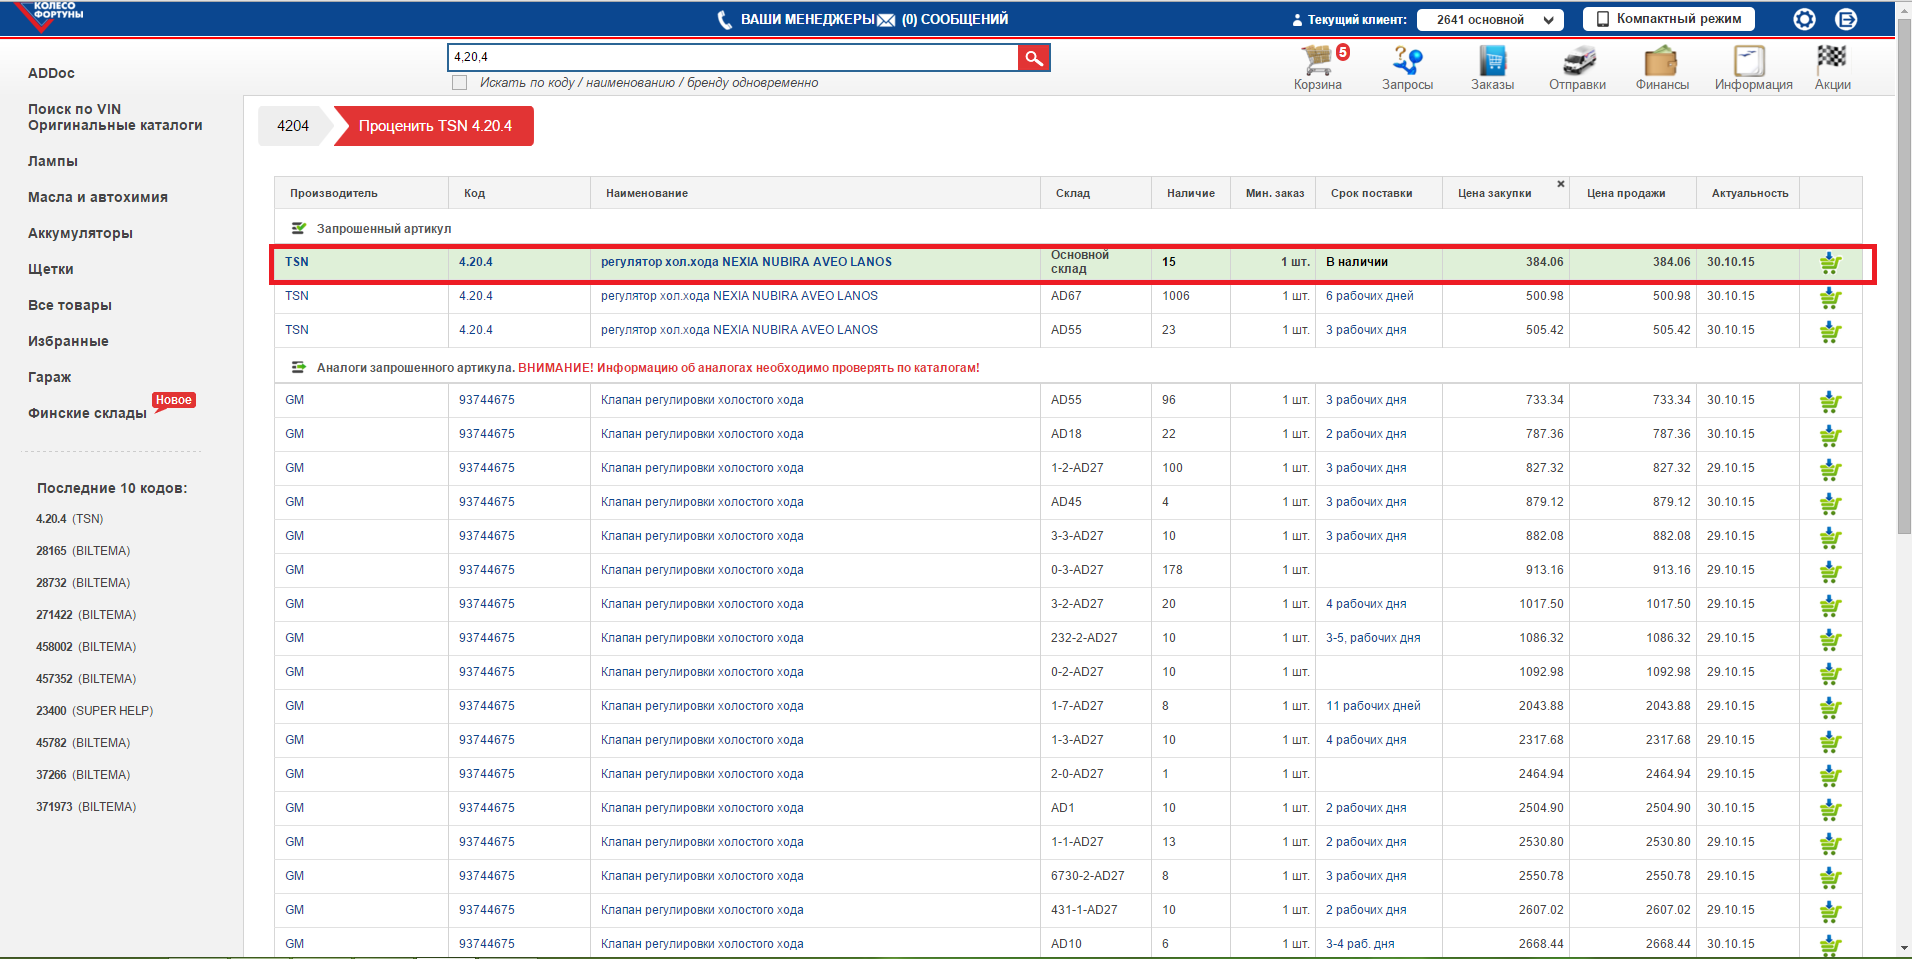Add GM 1-7-AD27 row to cart
The height and width of the screenshot is (959, 1912).
(1830, 708)
